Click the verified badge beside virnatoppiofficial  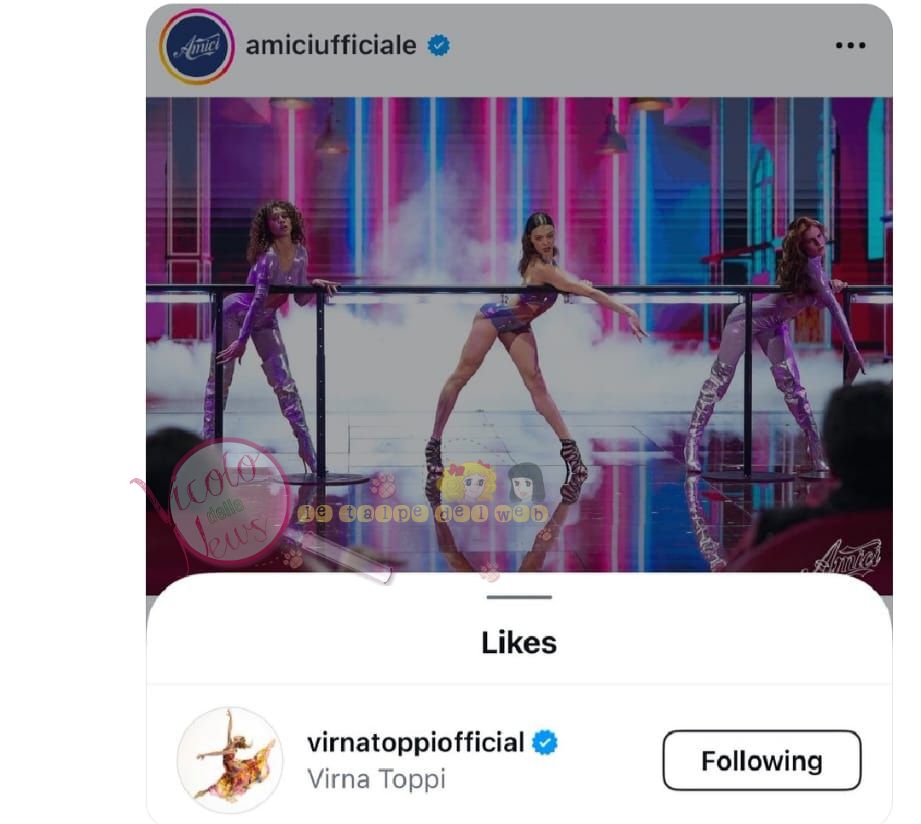(544, 743)
